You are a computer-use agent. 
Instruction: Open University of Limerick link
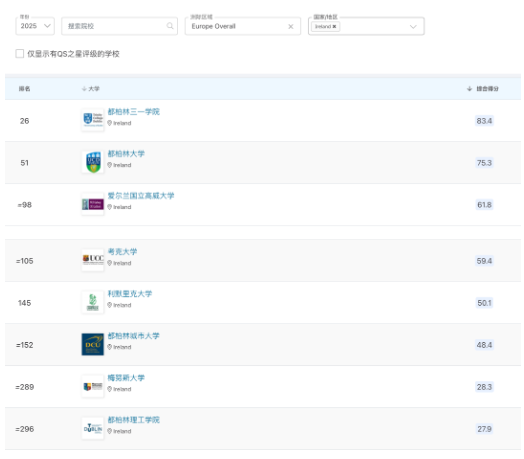click(130, 294)
